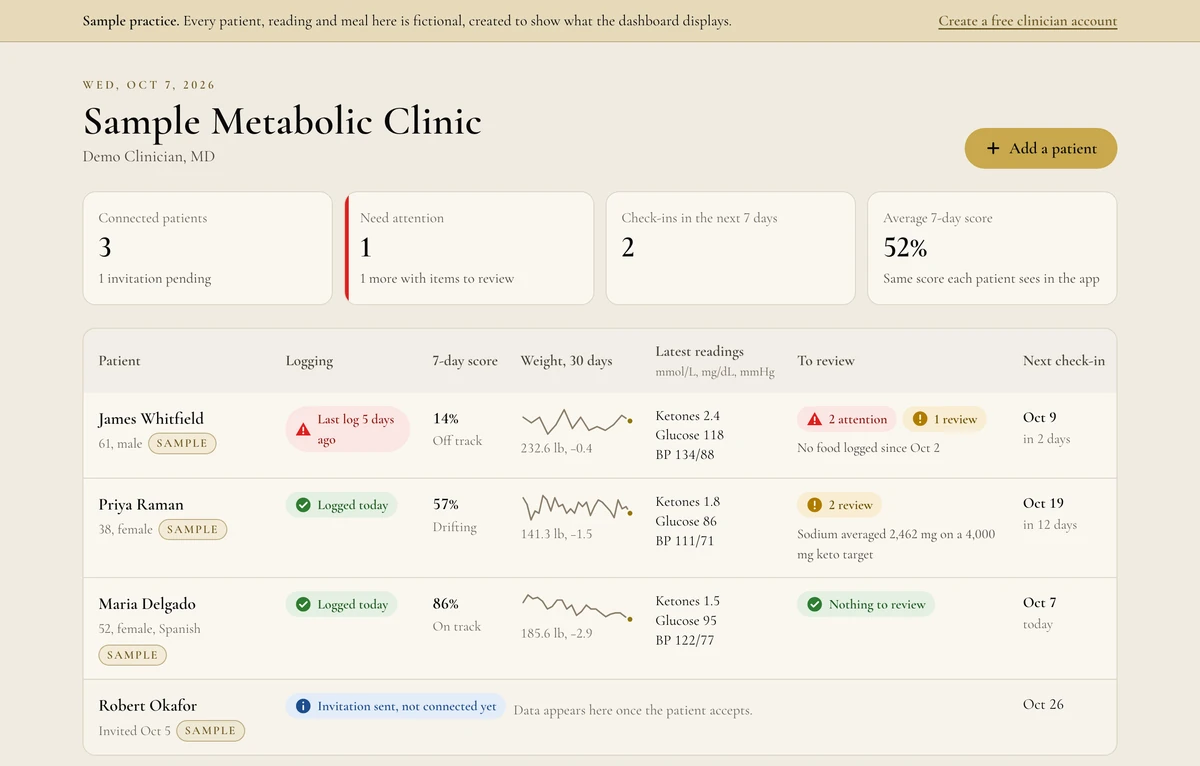Click the BP 122/77 reading
The width and height of the screenshot is (1200, 766).
click(685, 640)
